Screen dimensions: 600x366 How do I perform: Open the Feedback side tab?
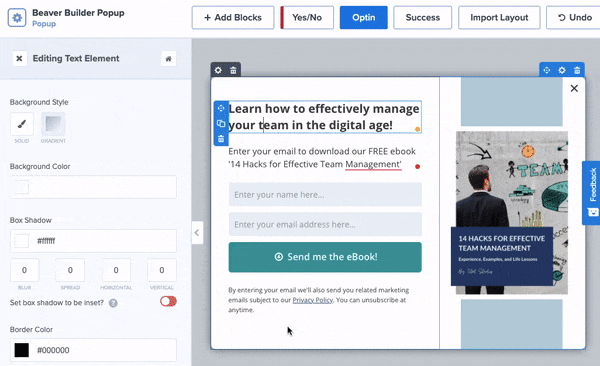click(592, 193)
